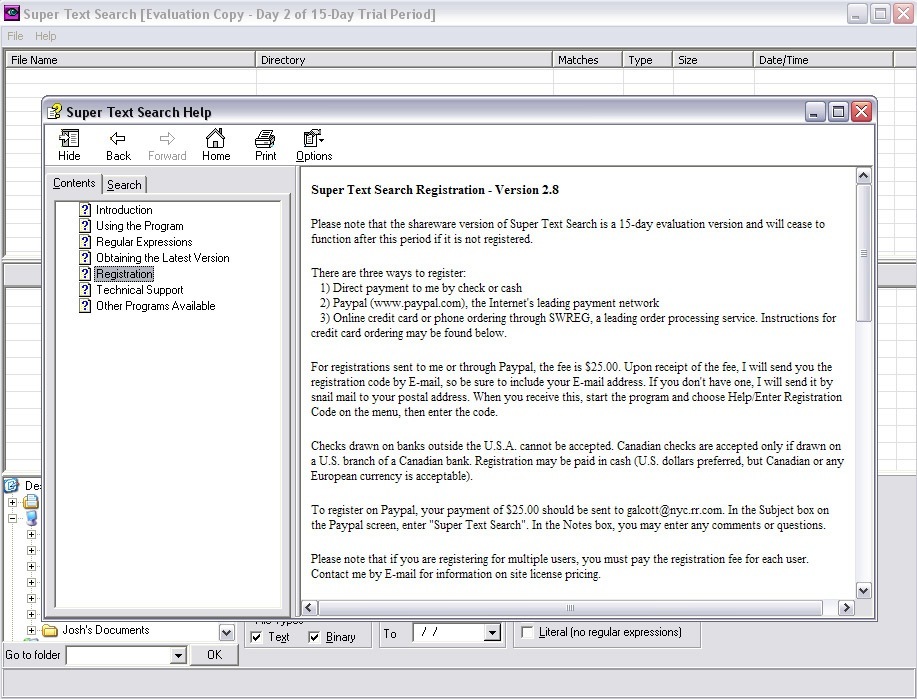
Task: Click the OK button next to Go to folder
Action: pyautogui.click(x=215, y=655)
